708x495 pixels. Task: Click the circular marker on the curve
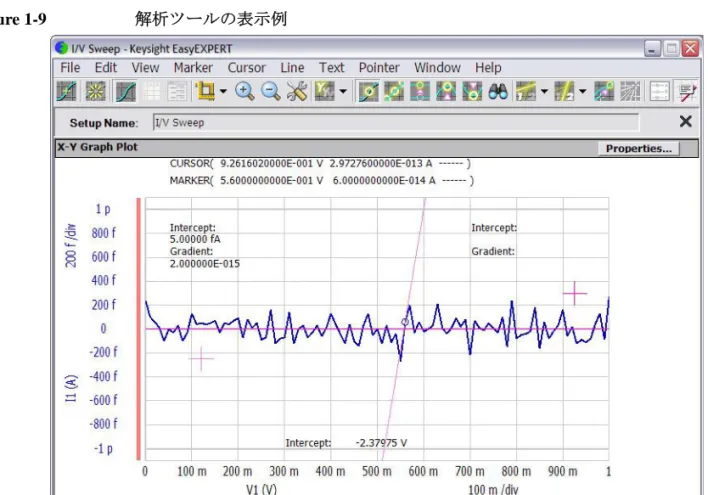click(405, 322)
